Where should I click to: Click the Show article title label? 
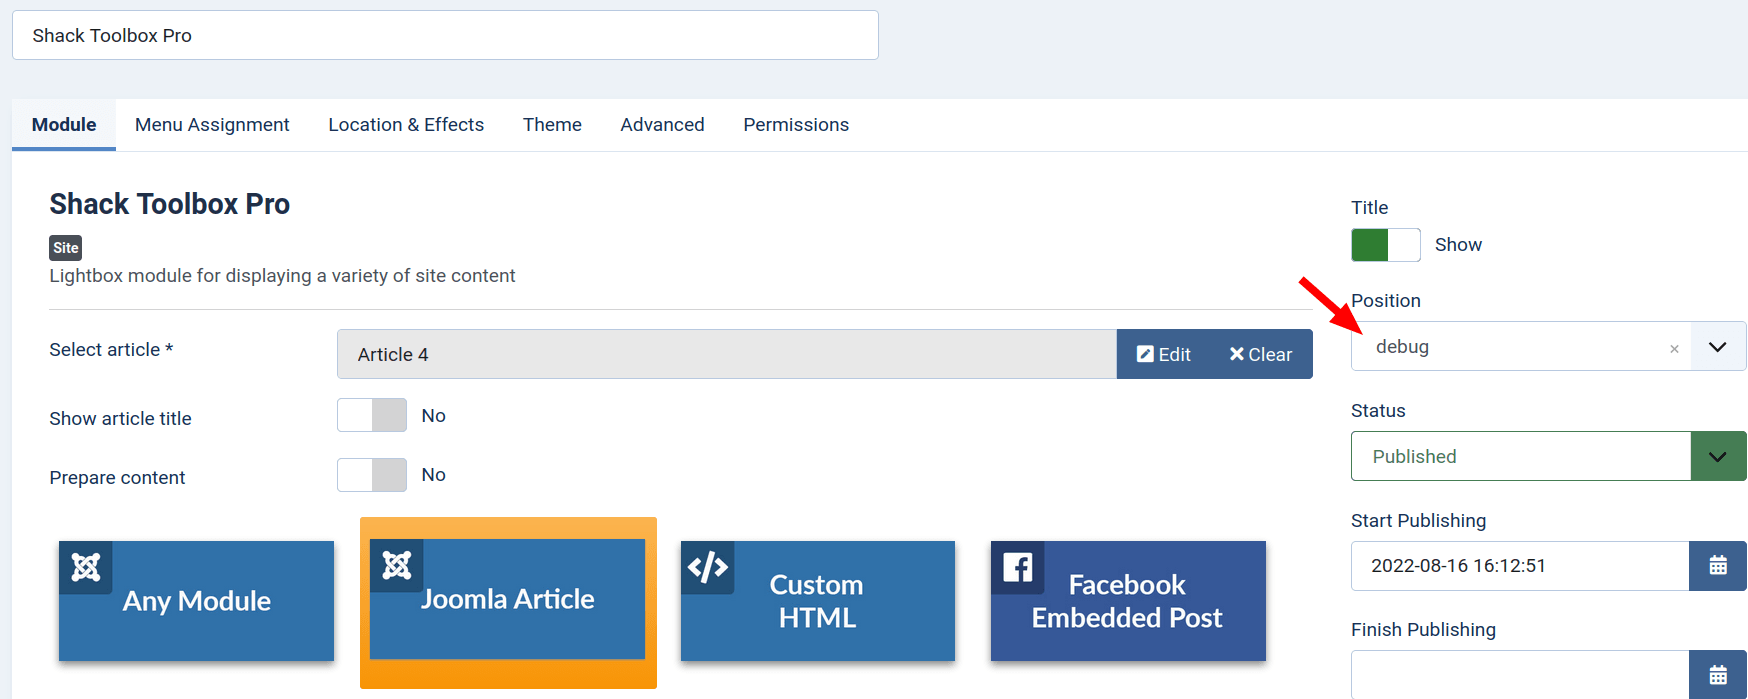[120, 419]
